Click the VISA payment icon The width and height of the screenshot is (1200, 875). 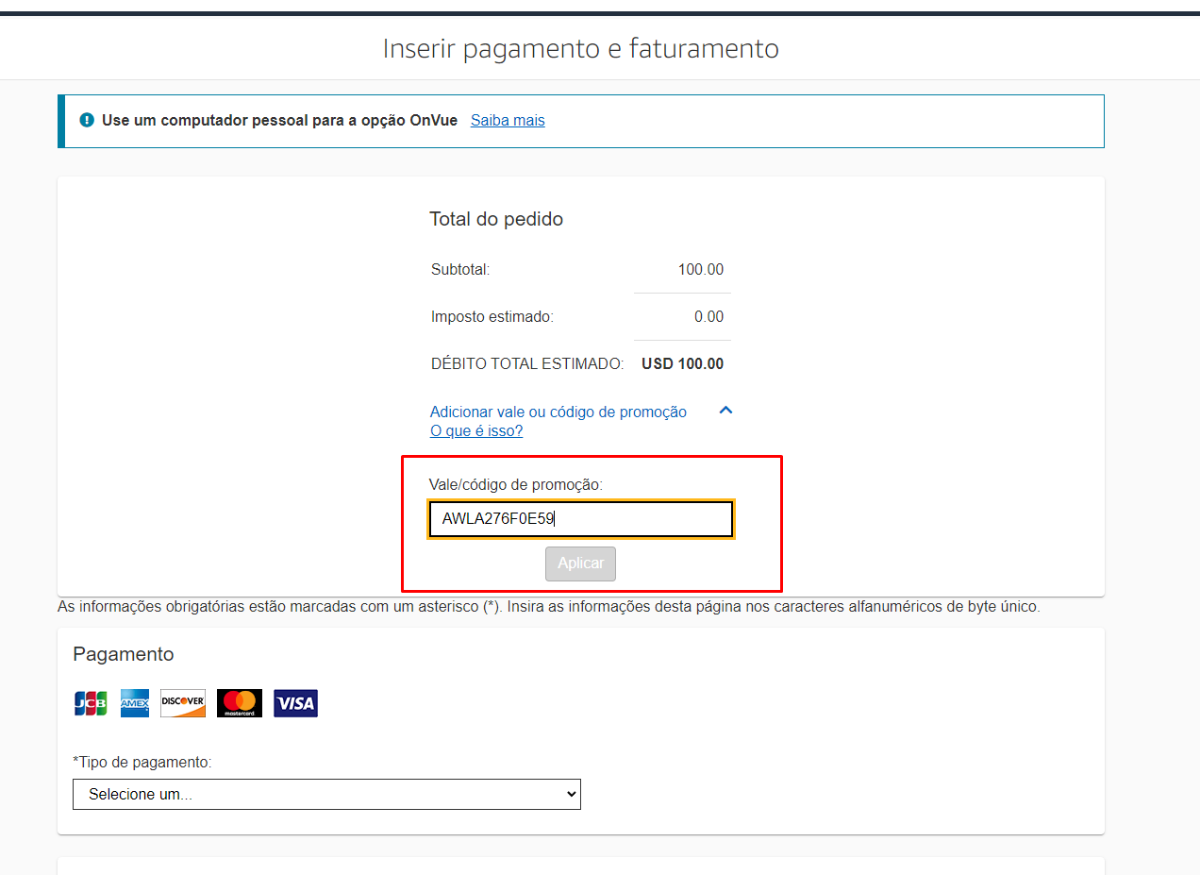coord(295,703)
